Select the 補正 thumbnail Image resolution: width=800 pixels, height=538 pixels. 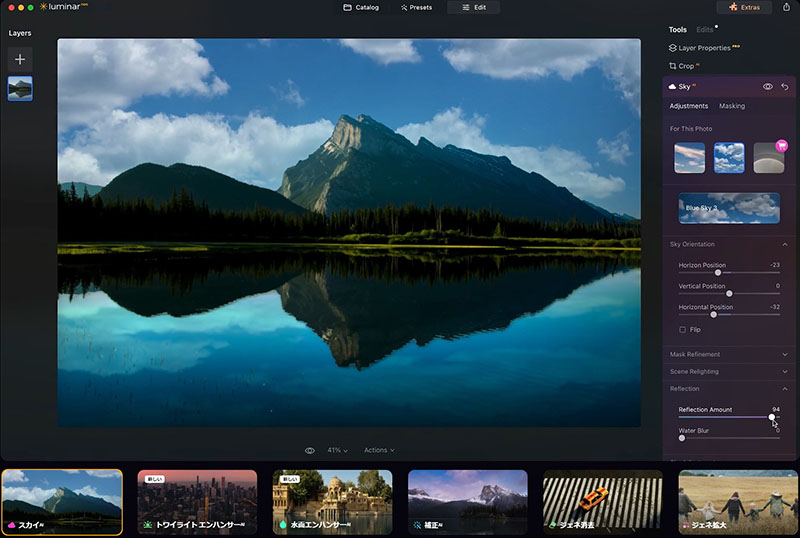468,502
